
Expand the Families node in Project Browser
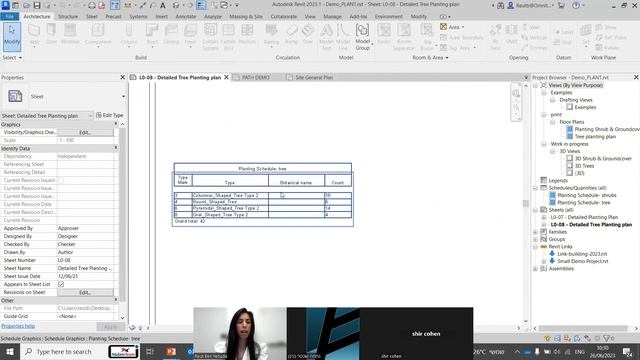(536, 232)
